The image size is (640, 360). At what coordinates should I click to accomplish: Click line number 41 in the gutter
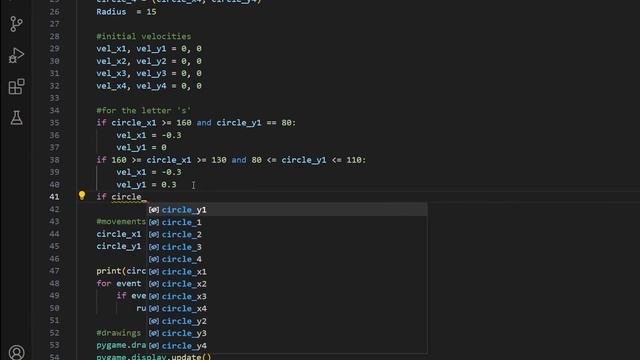point(54,197)
